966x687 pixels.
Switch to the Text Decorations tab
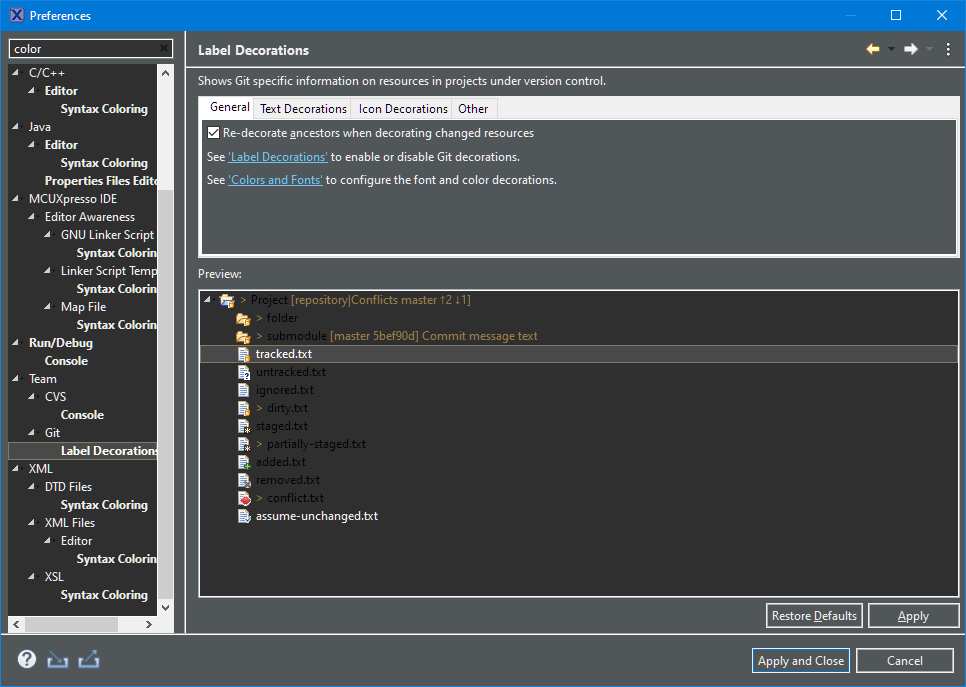tap(303, 109)
